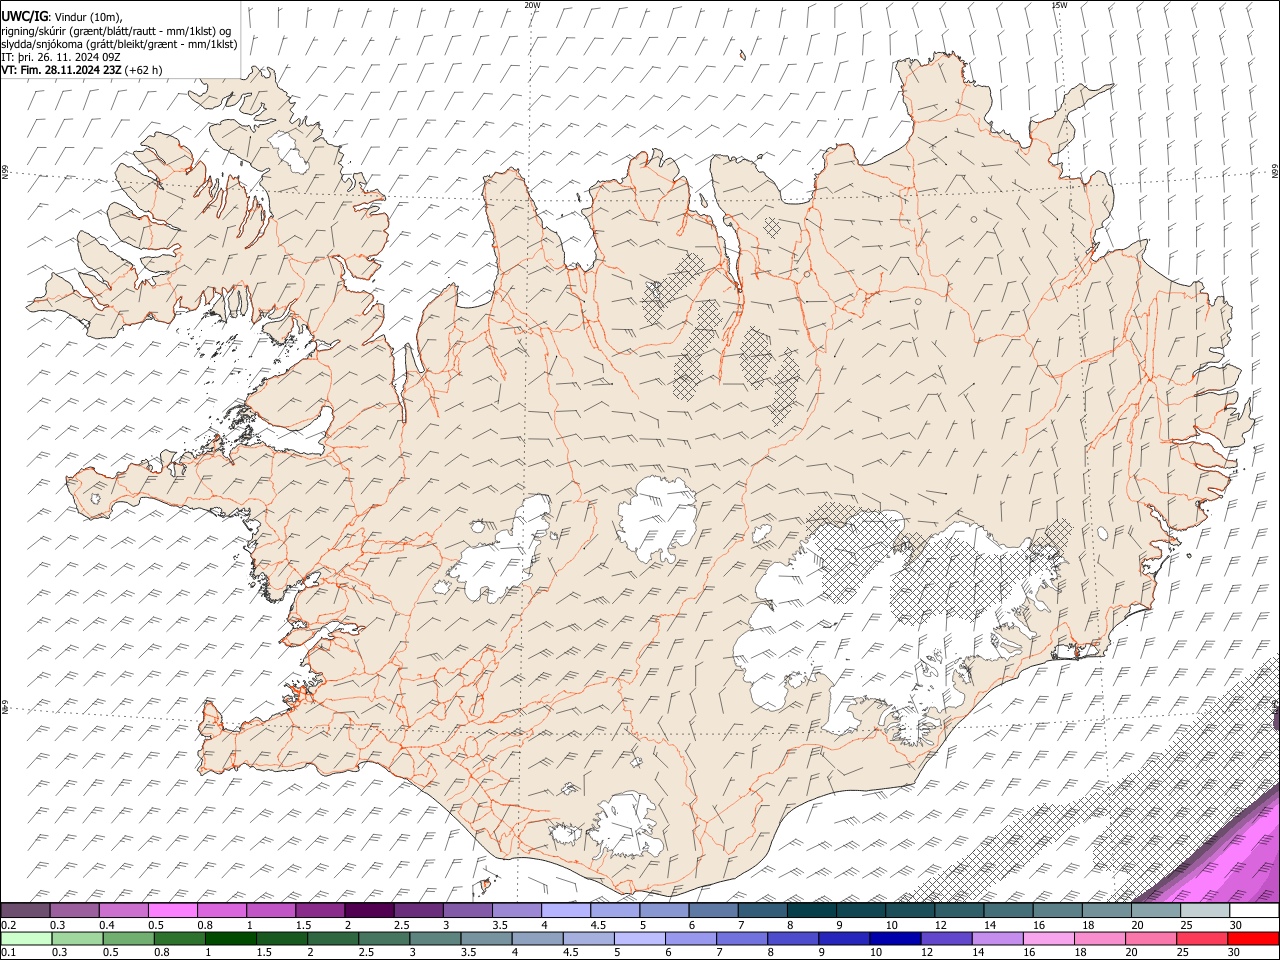Click the medium green 0.5 swatch in the lower legend row
Screen dimensions: 1280x960
[x=130, y=938]
